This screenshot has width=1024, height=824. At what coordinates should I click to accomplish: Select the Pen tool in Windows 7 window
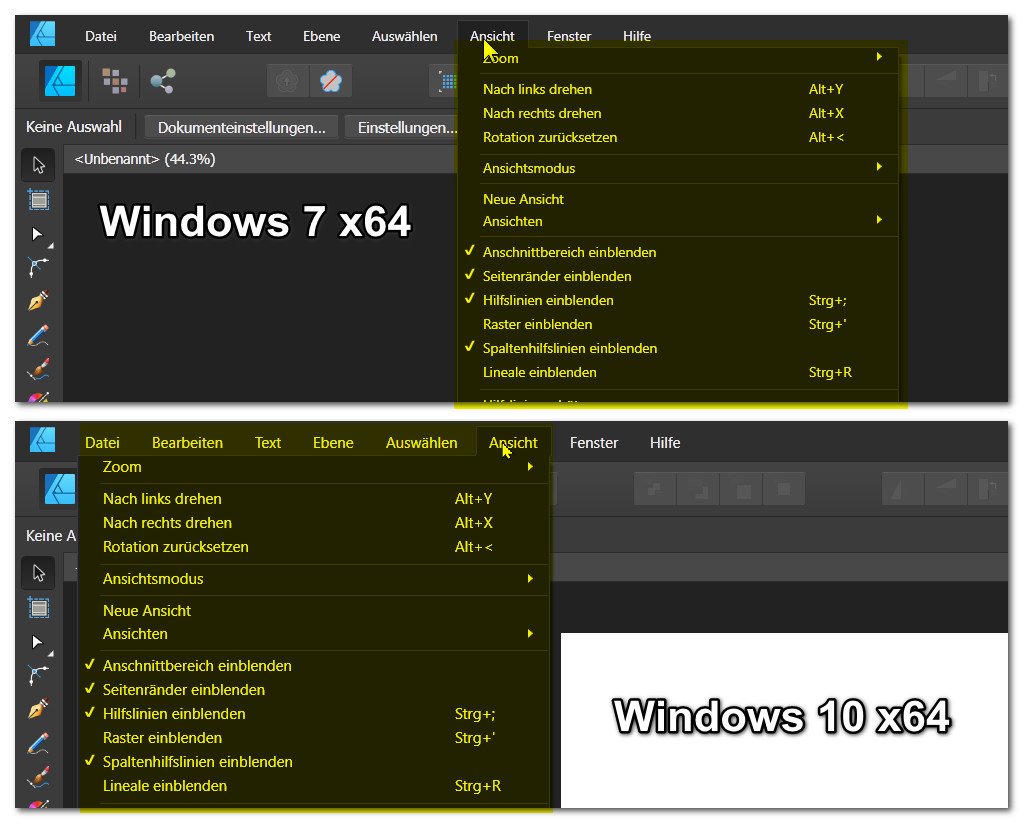click(x=39, y=301)
